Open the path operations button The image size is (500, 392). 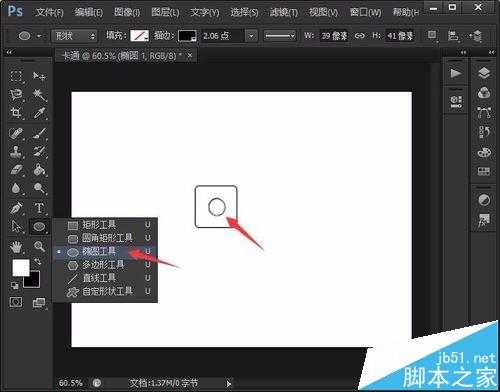[x=432, y=35]
